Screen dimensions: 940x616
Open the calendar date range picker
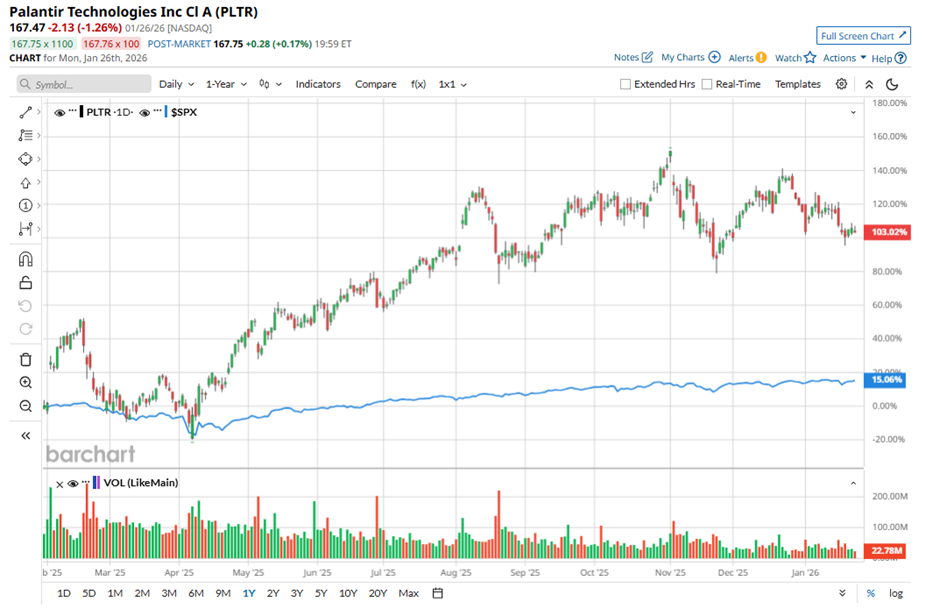click(x=437, y=593)
